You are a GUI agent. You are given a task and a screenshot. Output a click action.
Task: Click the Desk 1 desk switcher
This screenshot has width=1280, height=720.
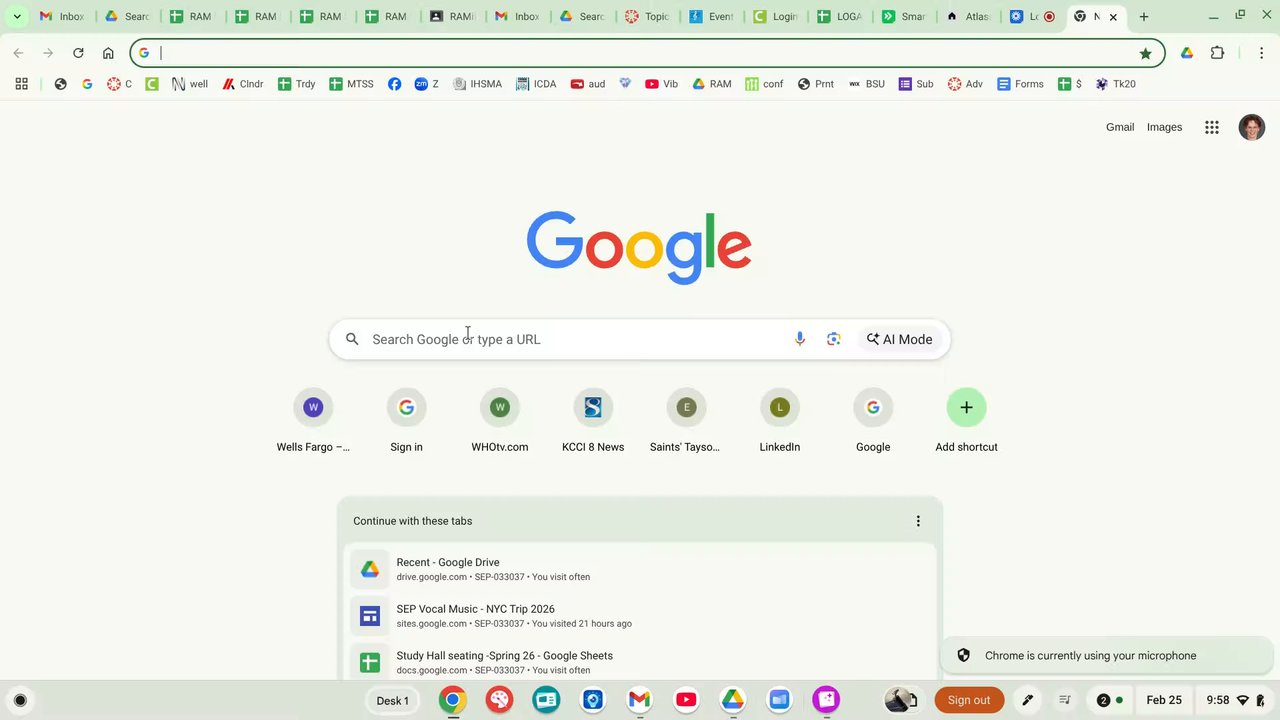pos(392,700)
